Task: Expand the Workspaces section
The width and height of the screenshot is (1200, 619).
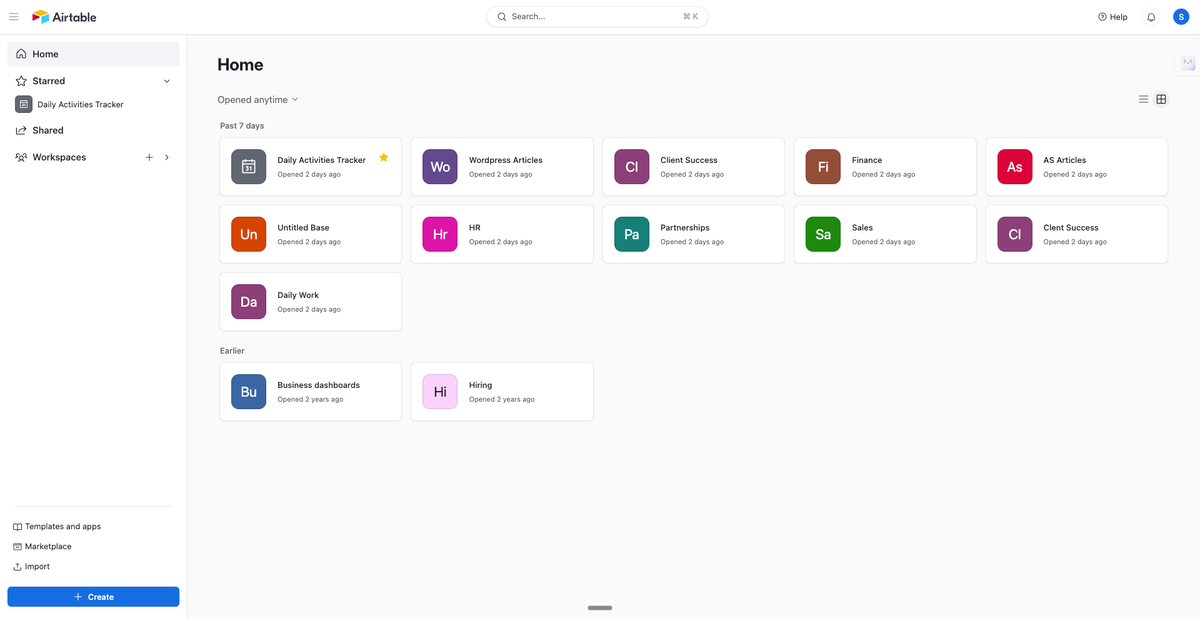Action: pos(167,157)
